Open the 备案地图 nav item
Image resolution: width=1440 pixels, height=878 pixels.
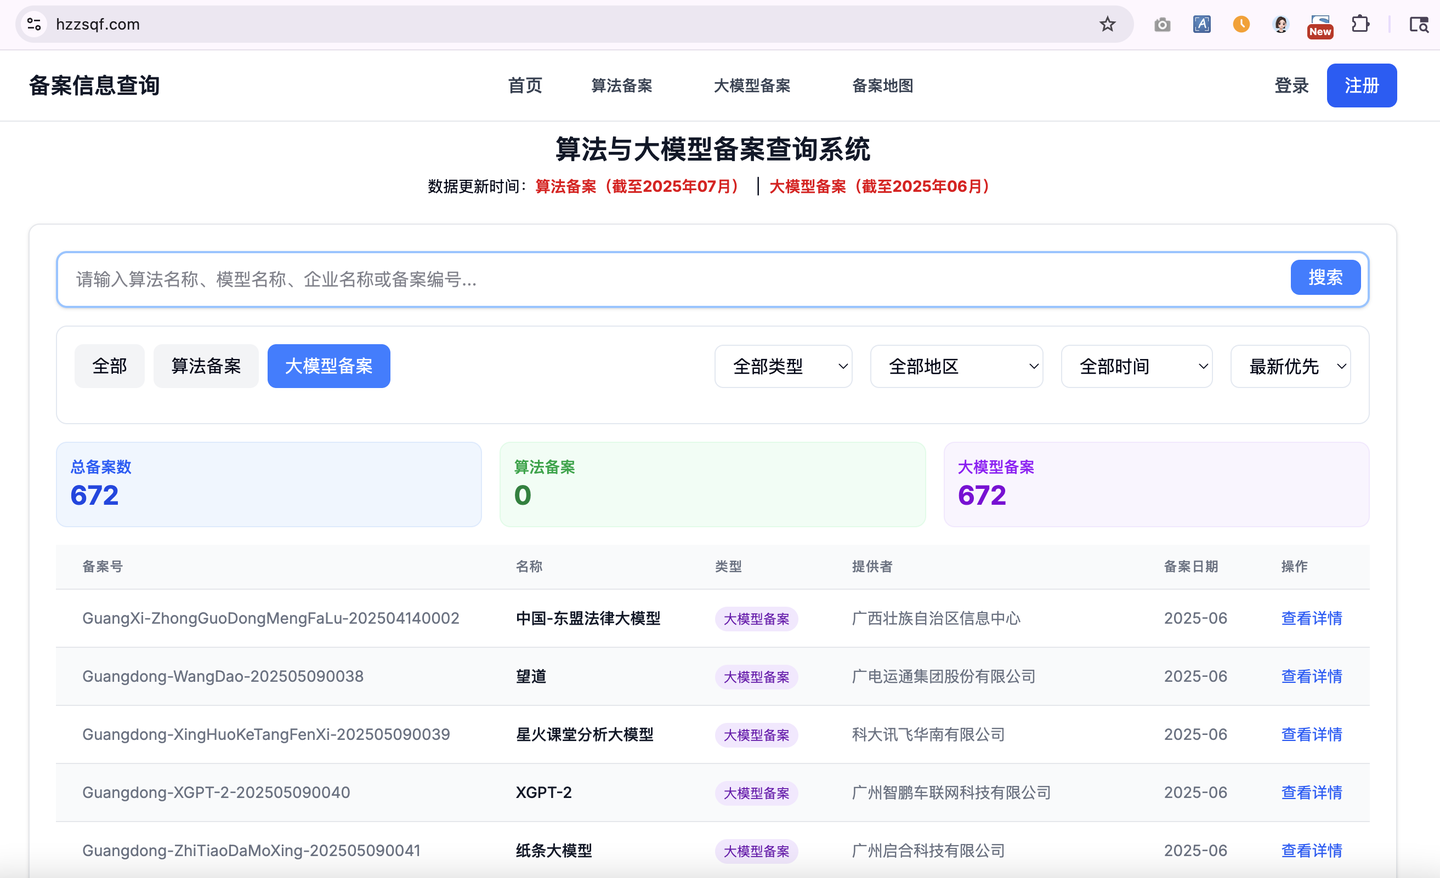[882, 86]
